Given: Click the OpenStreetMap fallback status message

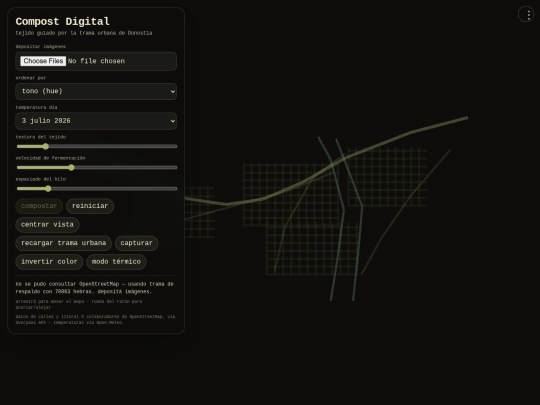Looking at the screenshot, I should click(x=95, y=288).
